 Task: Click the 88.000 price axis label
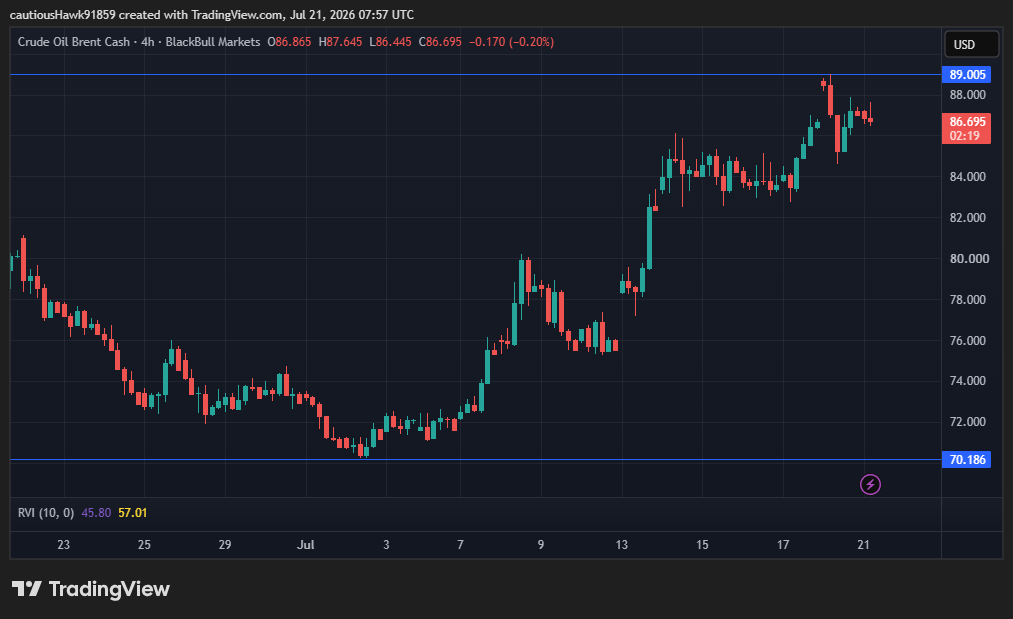tap(967, 95)
